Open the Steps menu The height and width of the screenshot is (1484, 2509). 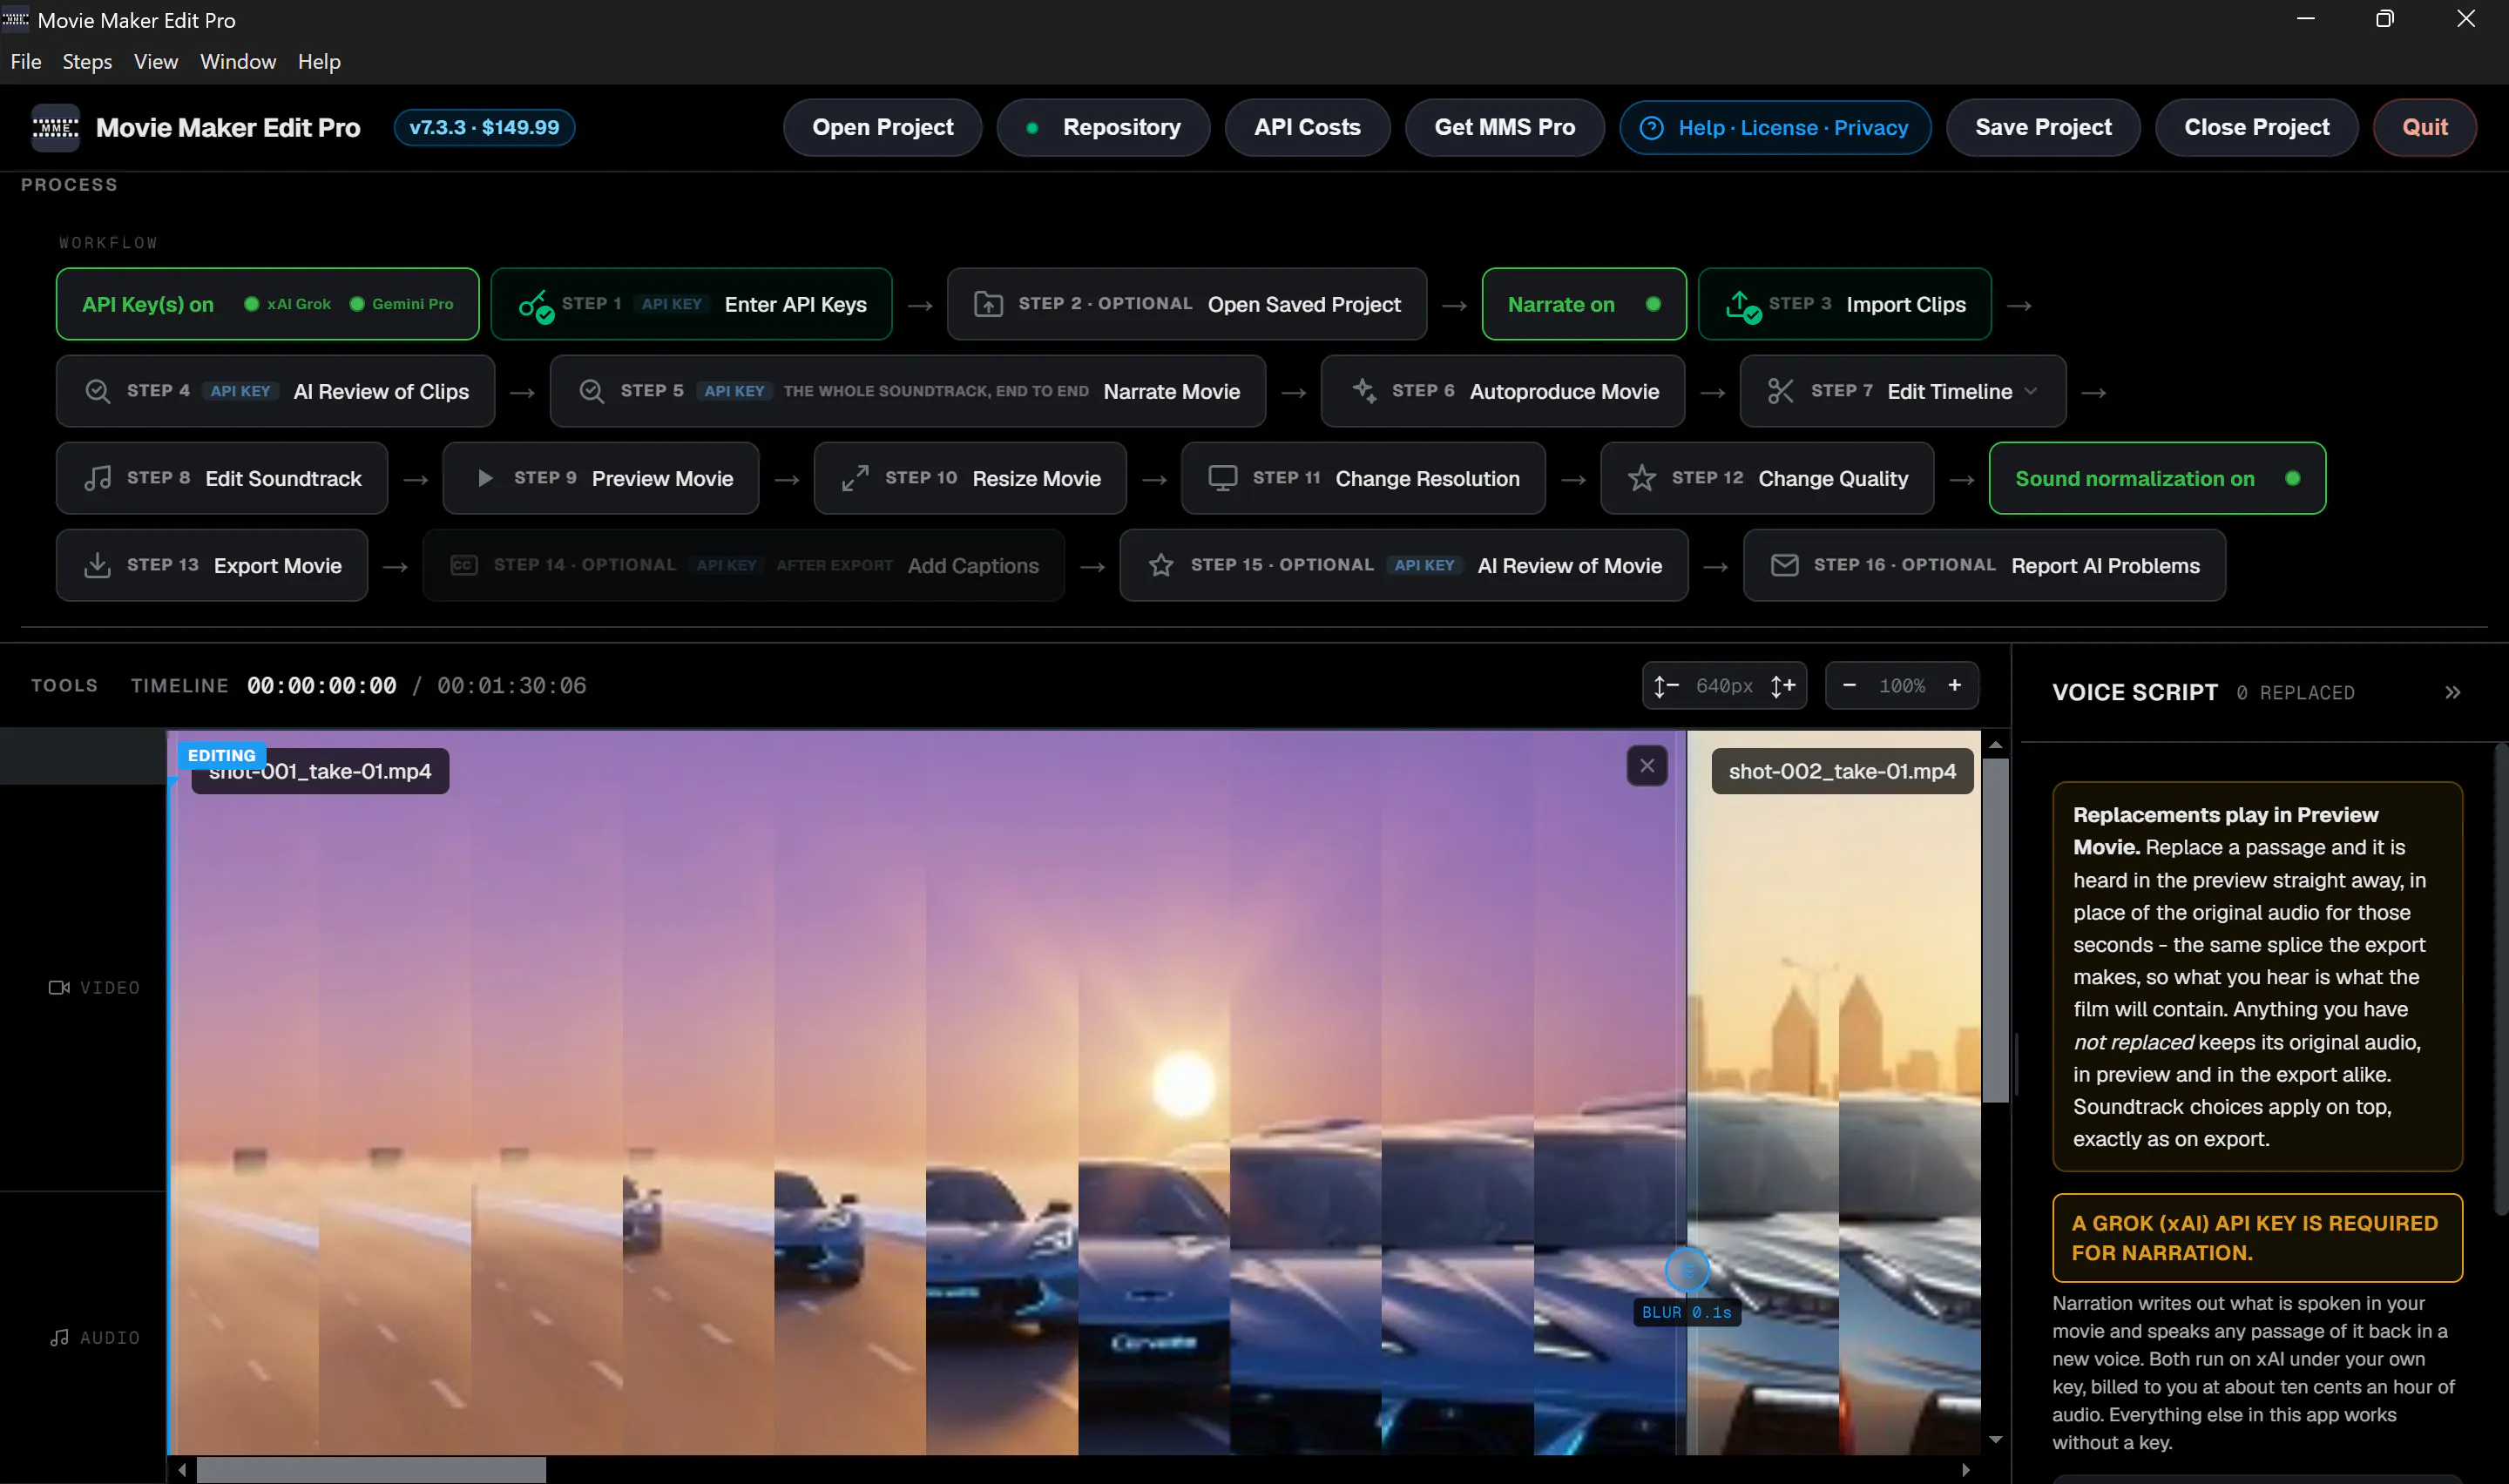coord(87,62)
